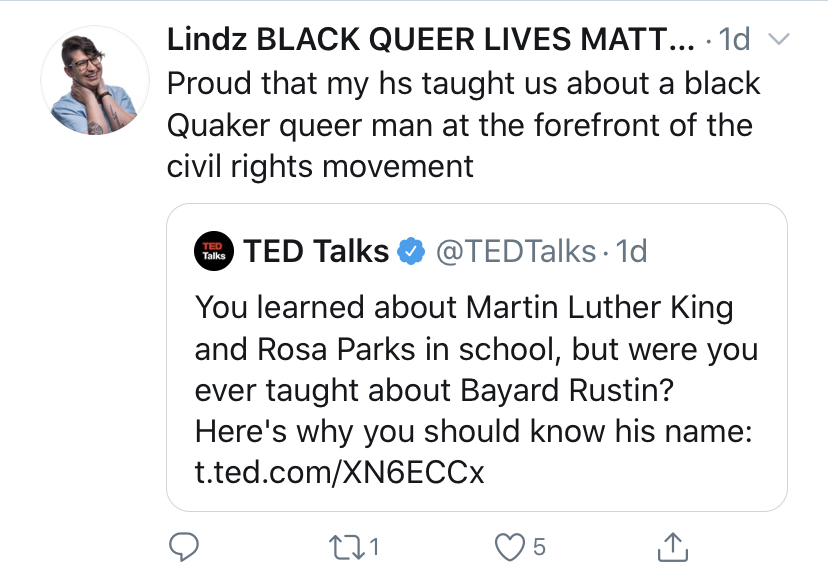
Task: Open the share options icon
Action: tap(673, 546)
